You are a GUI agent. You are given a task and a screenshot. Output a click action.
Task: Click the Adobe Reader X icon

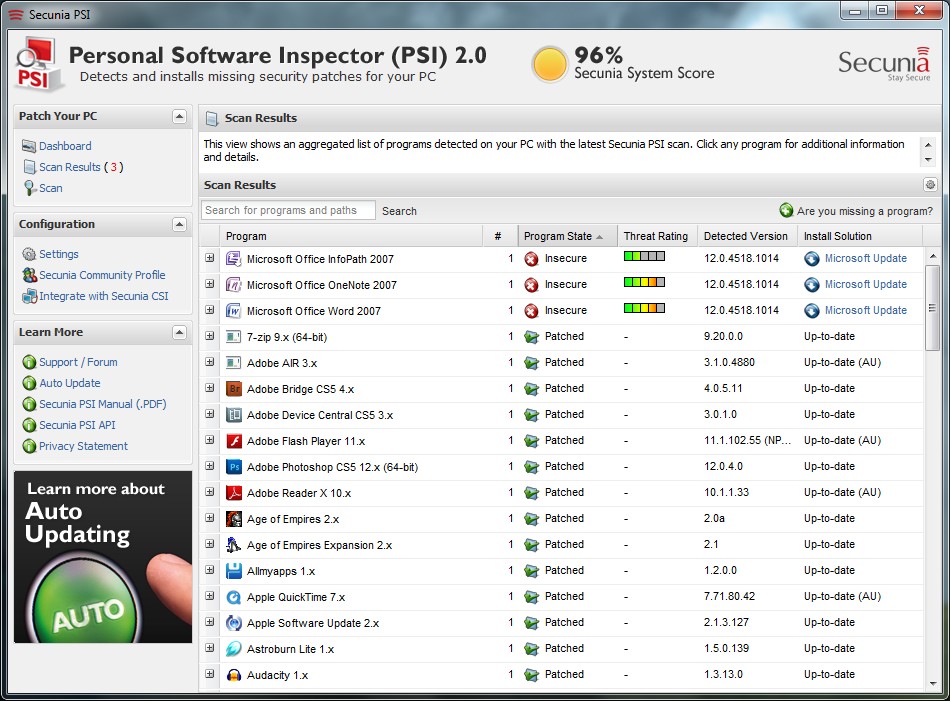click(x=233, y=493)
